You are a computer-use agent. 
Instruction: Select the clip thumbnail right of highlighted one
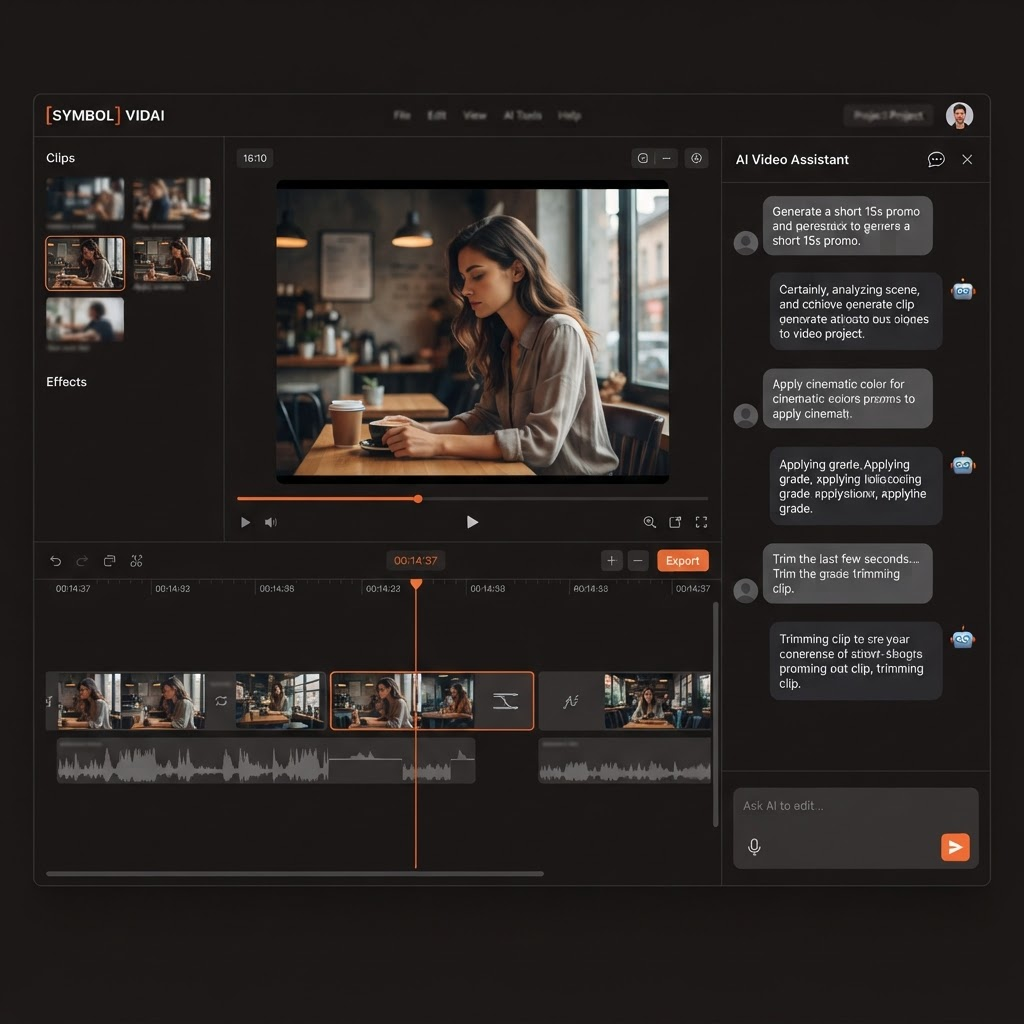coord(172,259)
